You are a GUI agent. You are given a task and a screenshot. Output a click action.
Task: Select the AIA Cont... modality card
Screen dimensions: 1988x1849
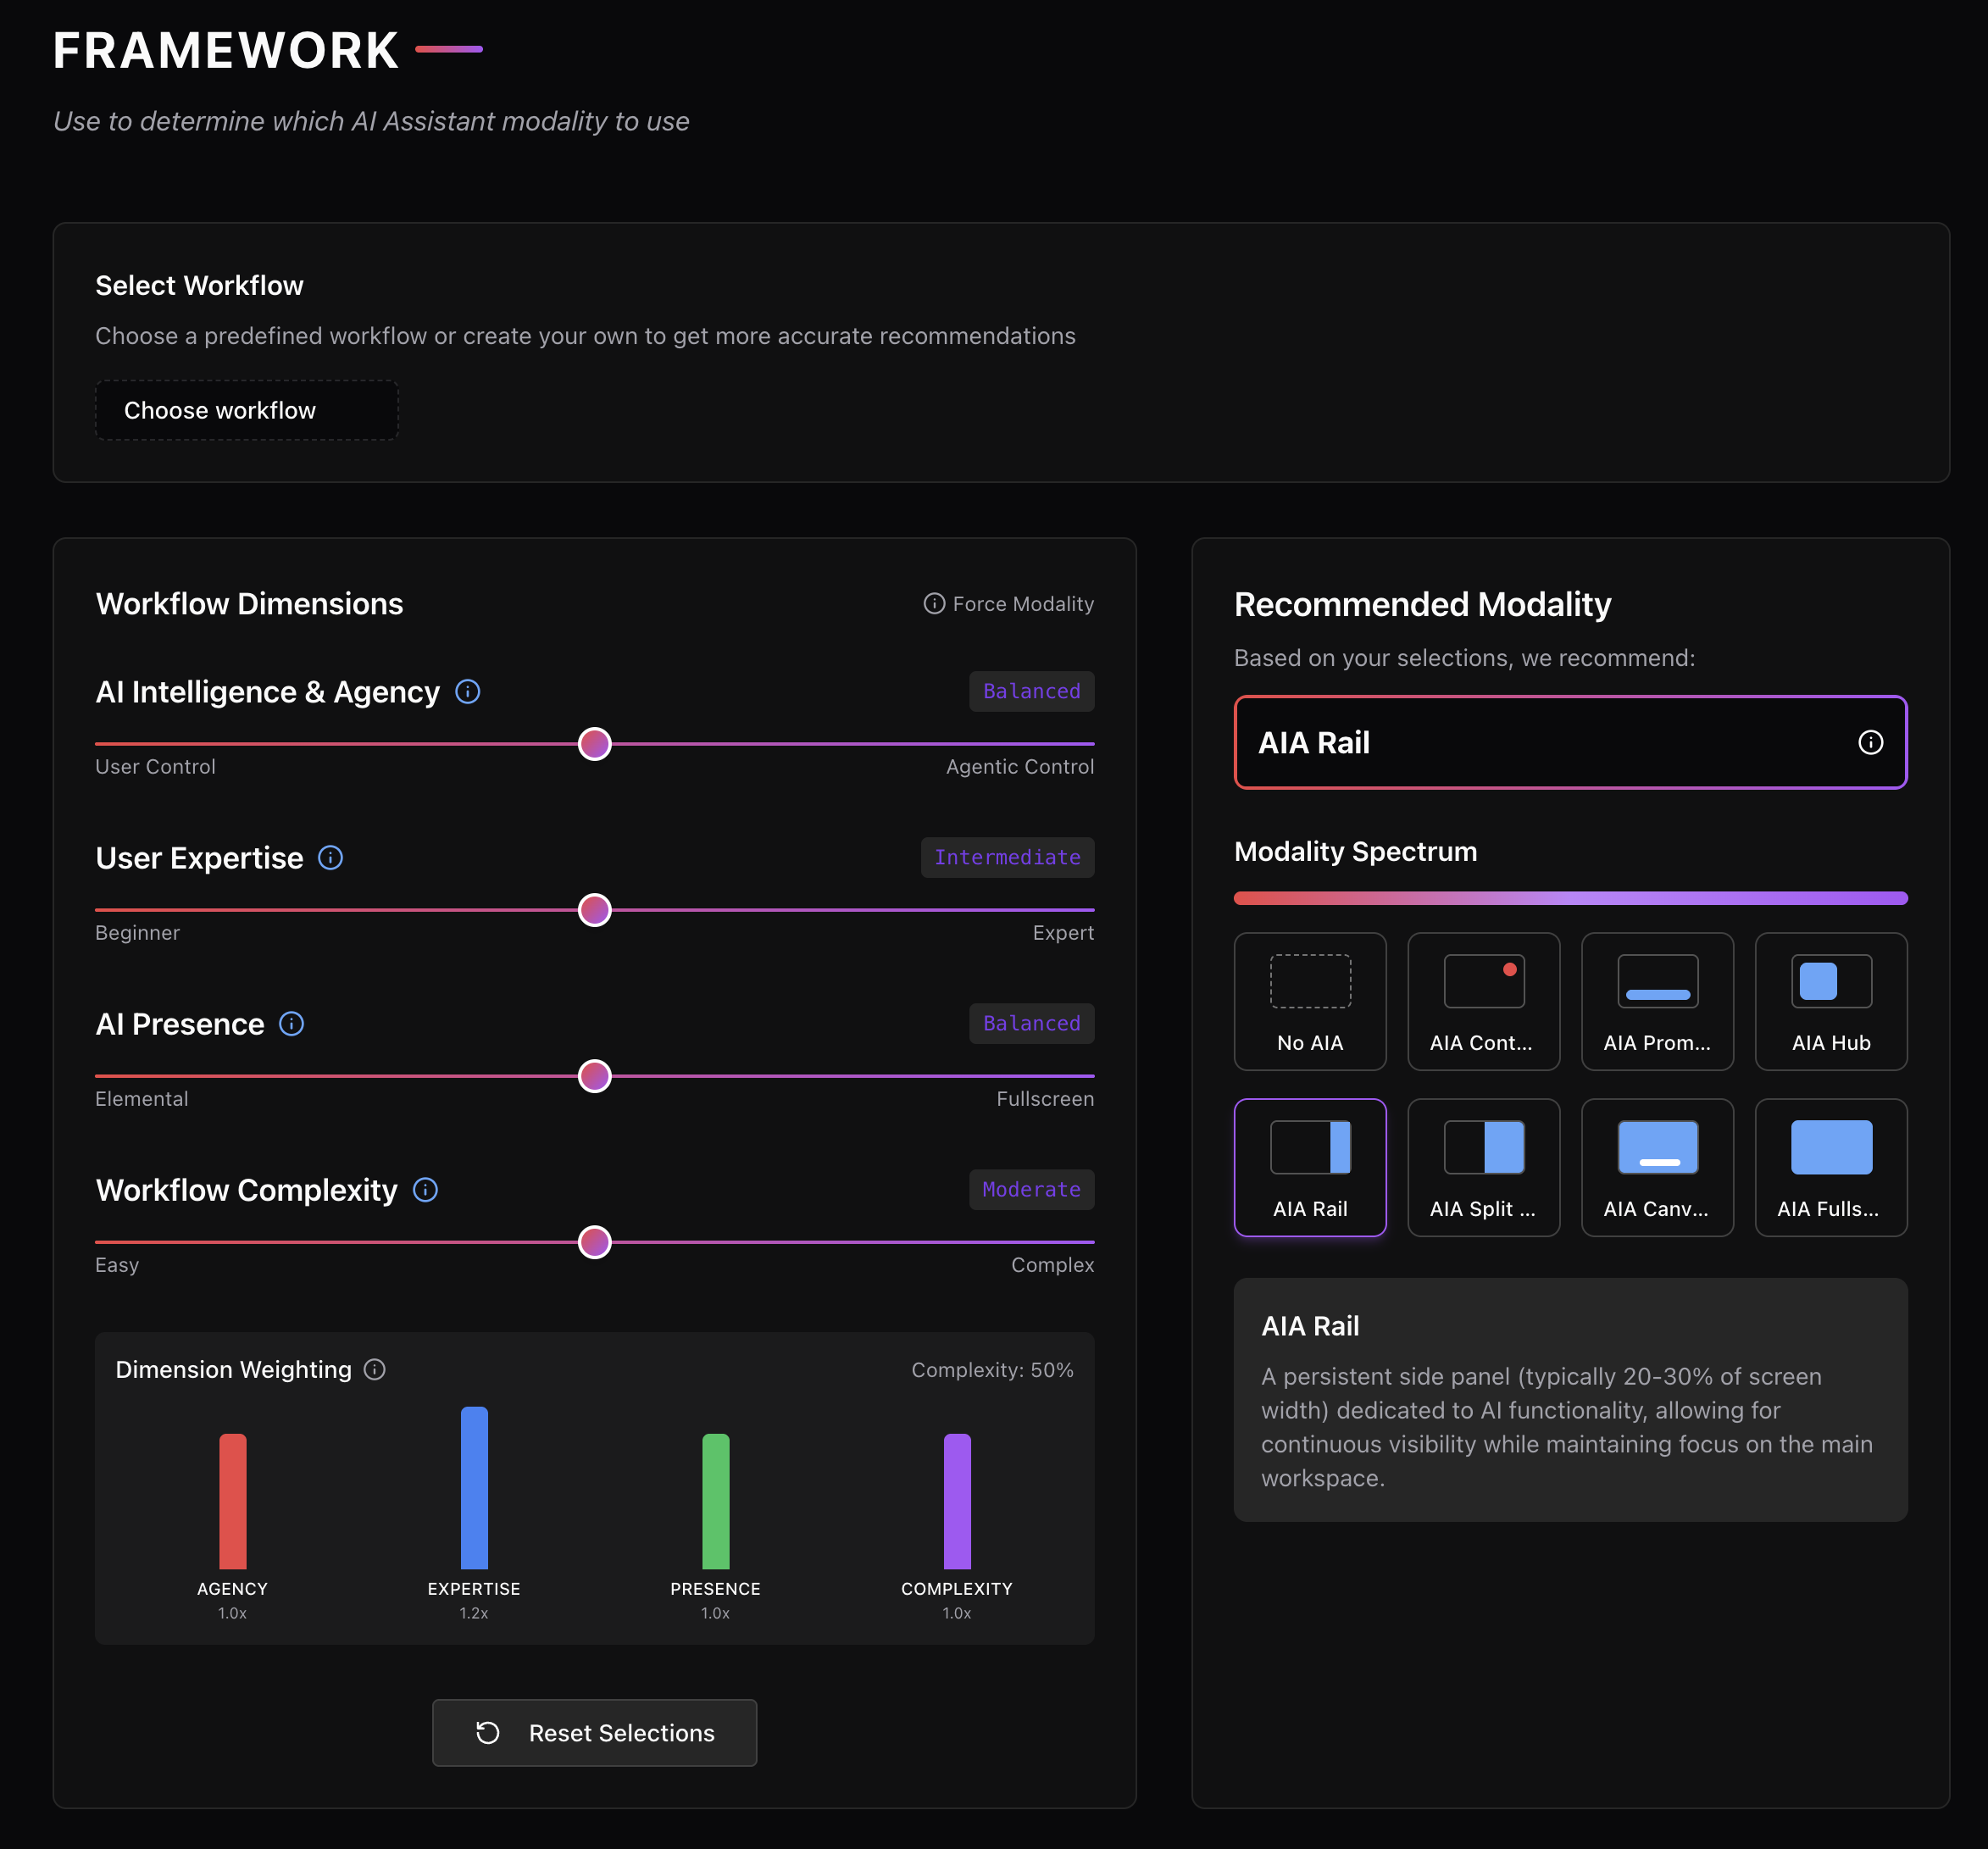pyautogui.click(x=1483, y=1001)
